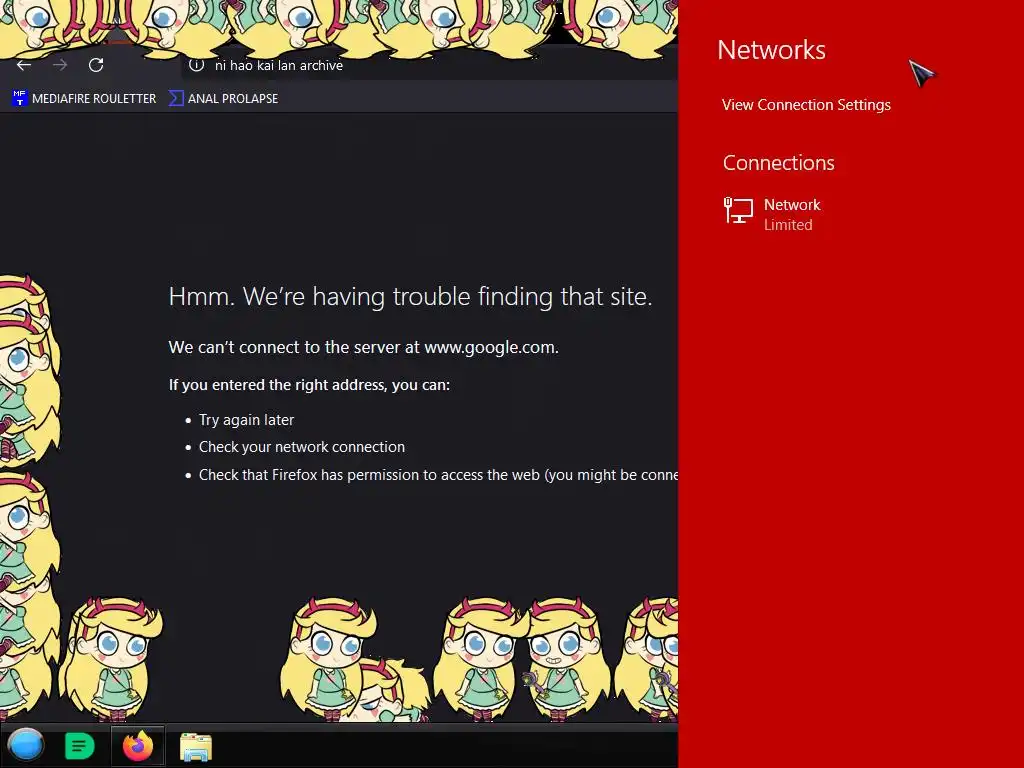Click the 'If you entered the right address' line
Image resolution: width=1024 pixels, height=768 pixels.
click(309, 385)
